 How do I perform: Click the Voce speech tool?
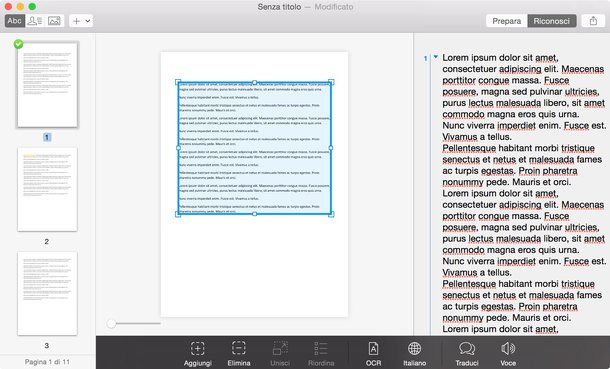(x=508, y=354)
